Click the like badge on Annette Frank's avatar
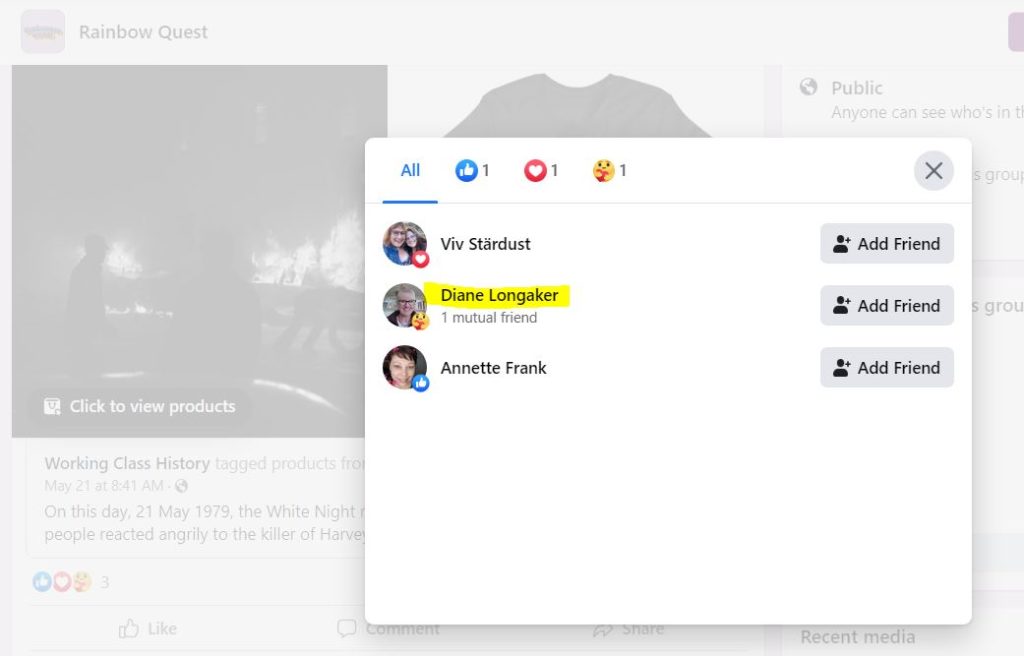 (x=421, y=383)
